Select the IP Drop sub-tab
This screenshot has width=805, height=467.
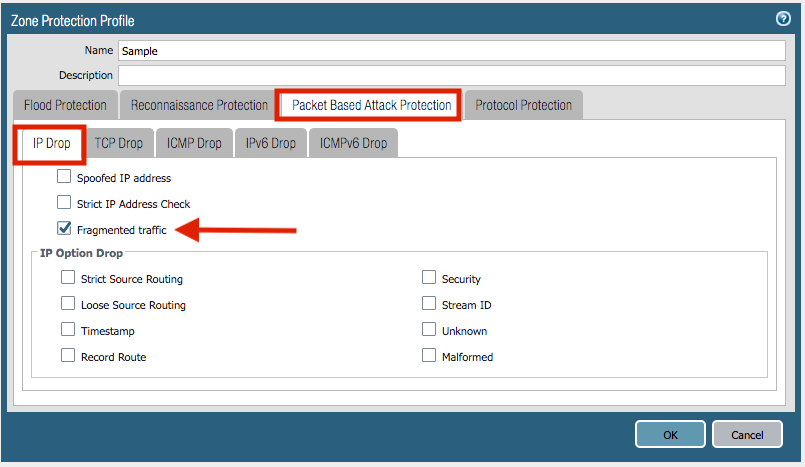51,143
